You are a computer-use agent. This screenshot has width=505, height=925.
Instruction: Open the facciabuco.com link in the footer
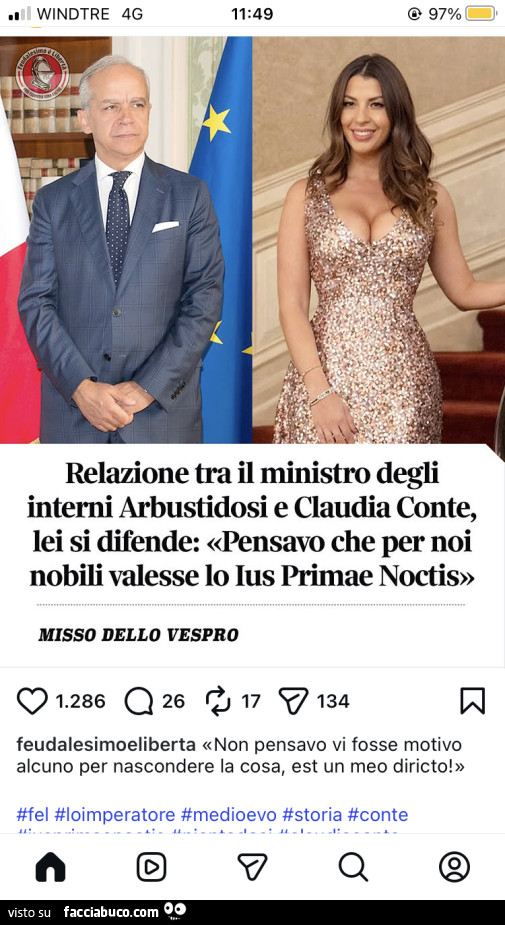(x=111, y=912)
